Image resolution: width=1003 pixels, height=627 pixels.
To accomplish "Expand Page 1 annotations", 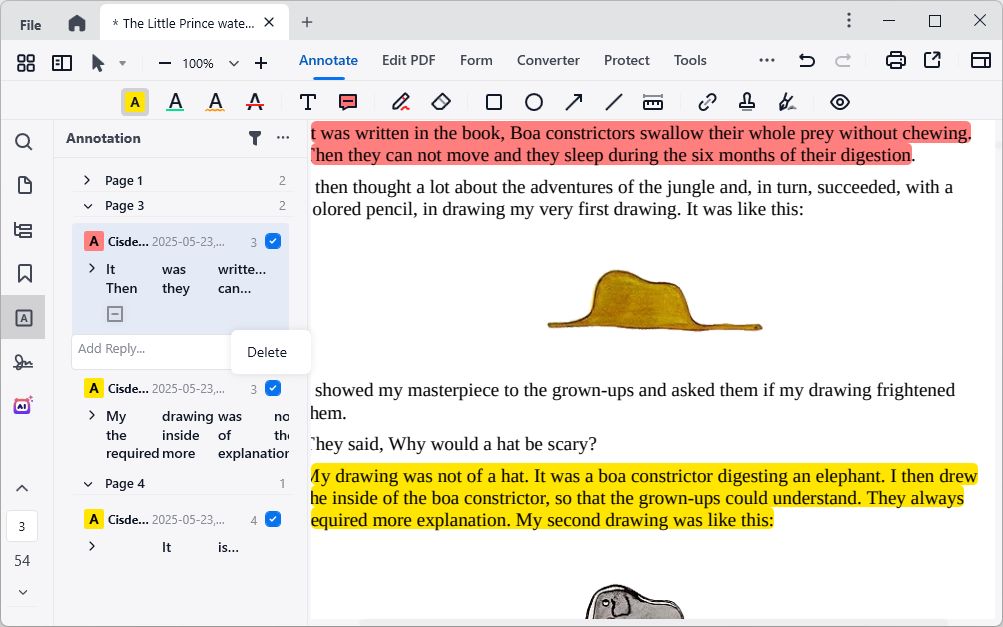I will tap(87, 180).
